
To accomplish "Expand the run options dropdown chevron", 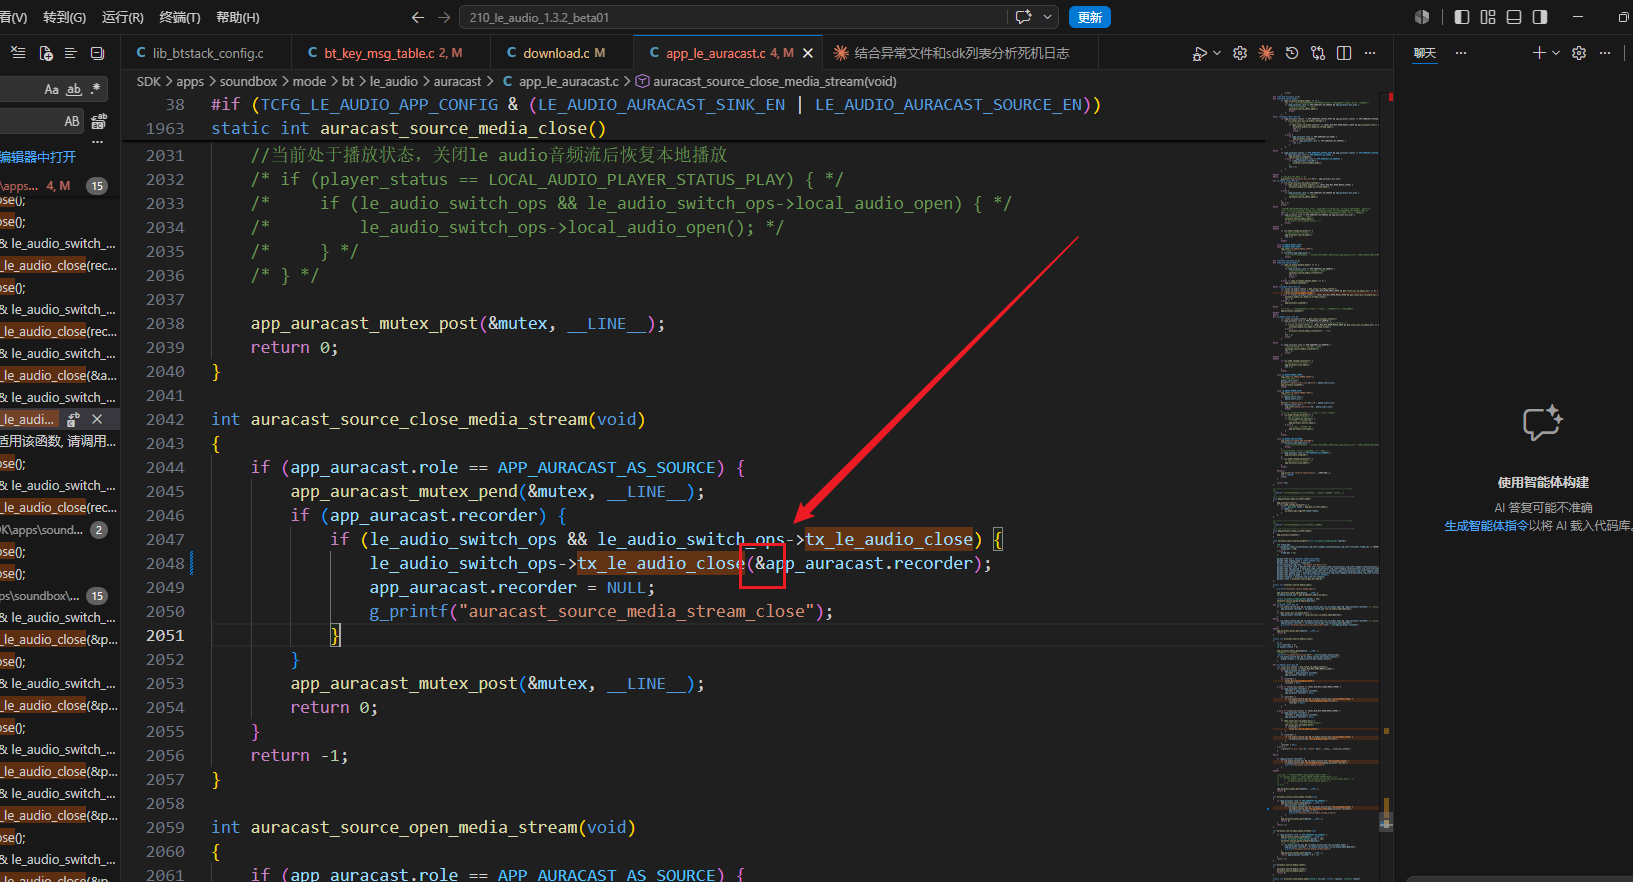I will click(1216, 53).
